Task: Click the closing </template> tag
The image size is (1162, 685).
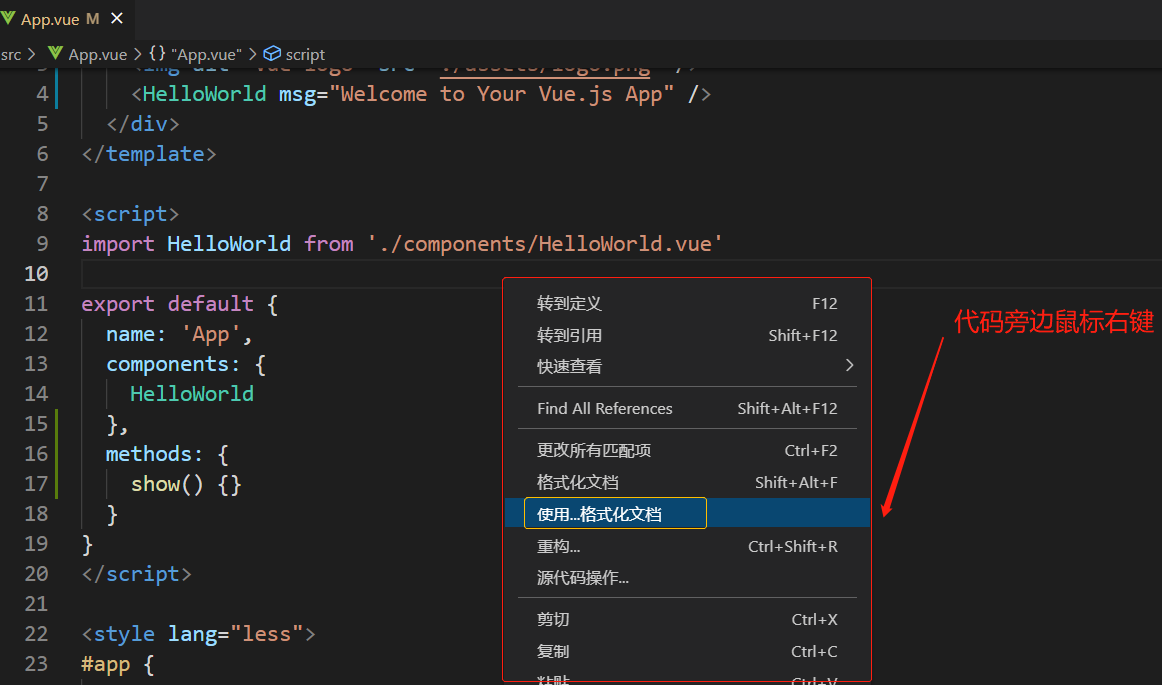Action: 149,154
